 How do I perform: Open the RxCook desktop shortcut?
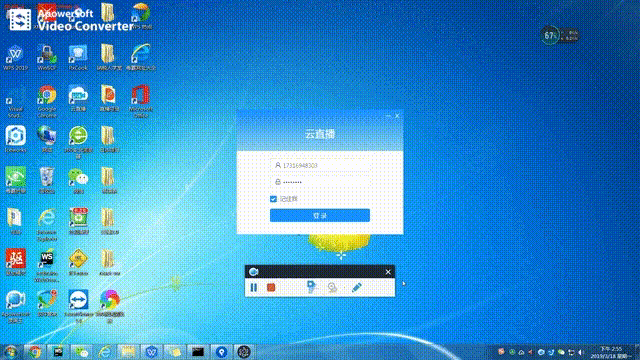(78, 58)
